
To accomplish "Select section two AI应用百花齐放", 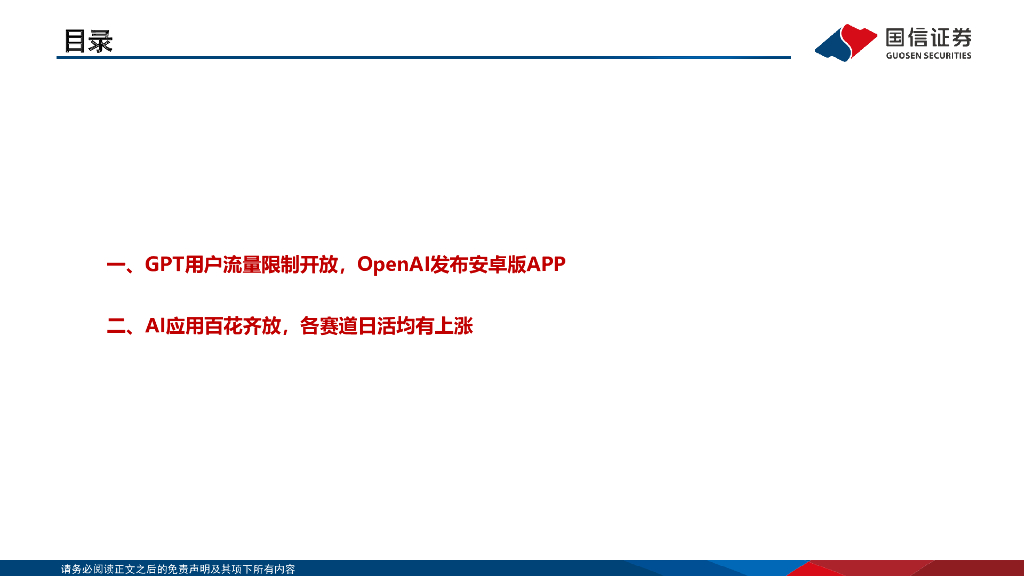I will [x=289, y=326].
